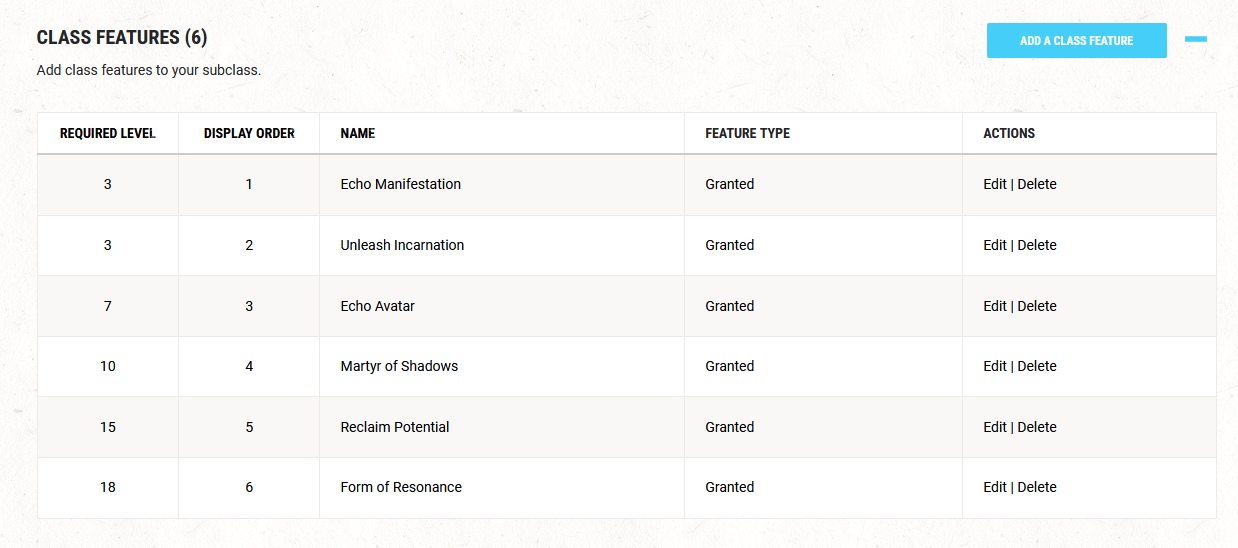The height and width of the screenshot is (548, 1238).
Task: Edit the Martyr of Shadows feature
Action: (994, 366)
